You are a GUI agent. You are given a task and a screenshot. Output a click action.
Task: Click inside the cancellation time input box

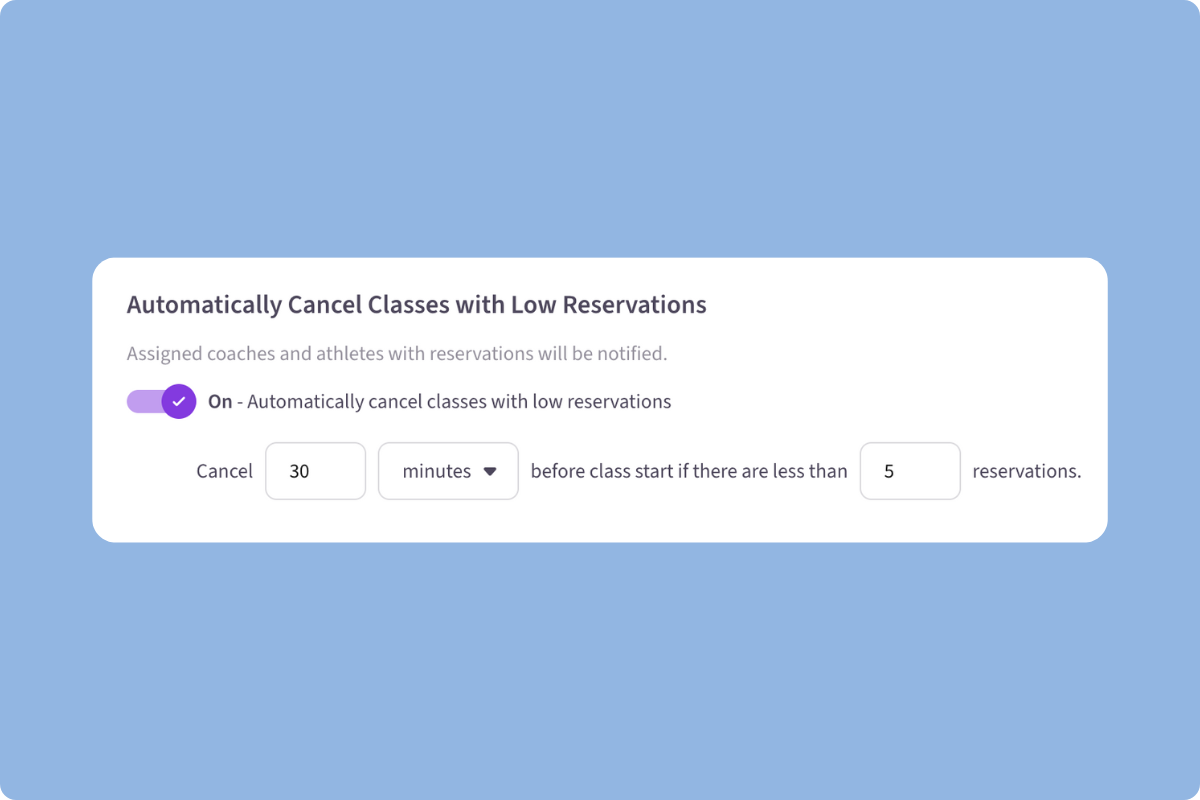click(x=315, y=471)
